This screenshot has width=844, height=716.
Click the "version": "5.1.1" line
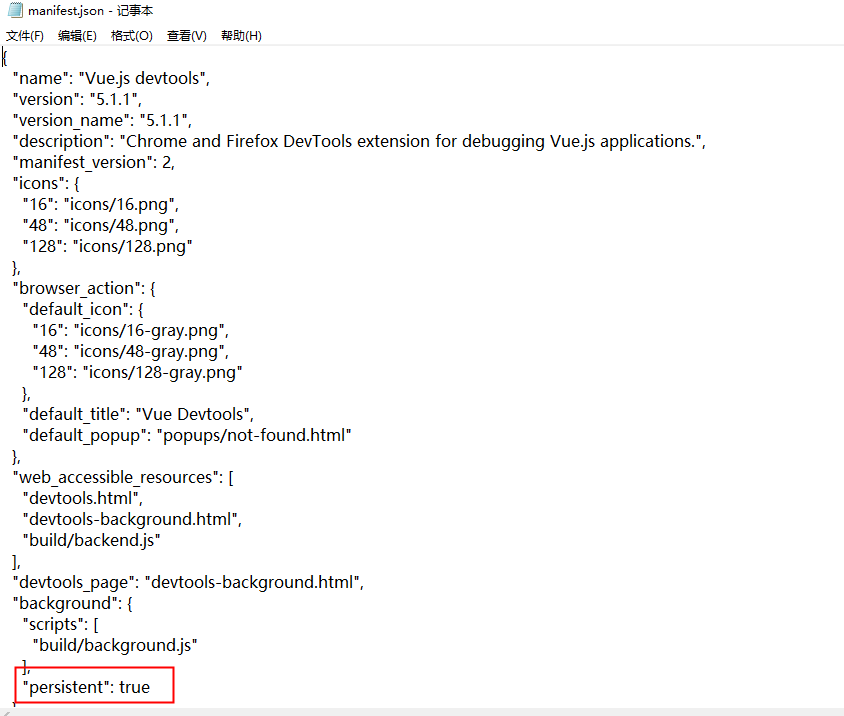pos(78,100)
